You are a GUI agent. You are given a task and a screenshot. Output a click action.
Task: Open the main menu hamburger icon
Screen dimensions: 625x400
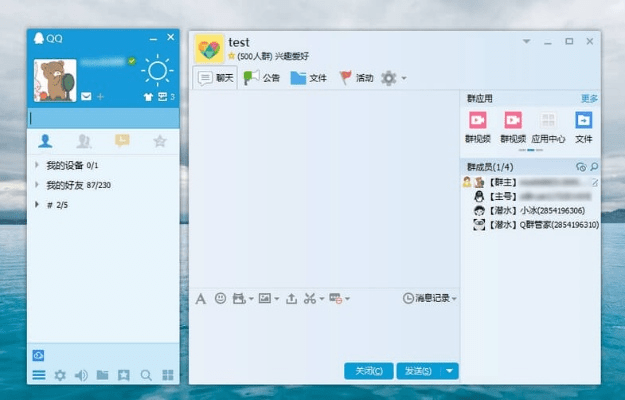[x=39, y=376]
